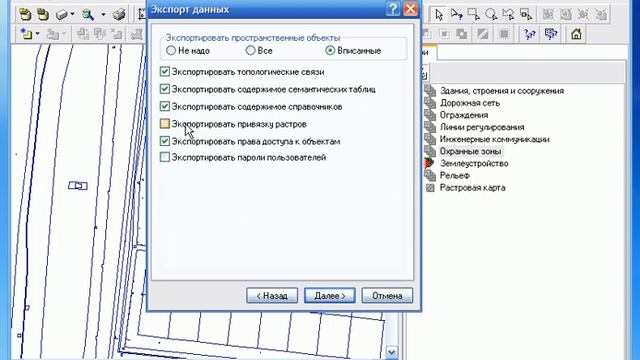Click the table with question marks query icon
The image size is (640, 360).
coord(551,34)
